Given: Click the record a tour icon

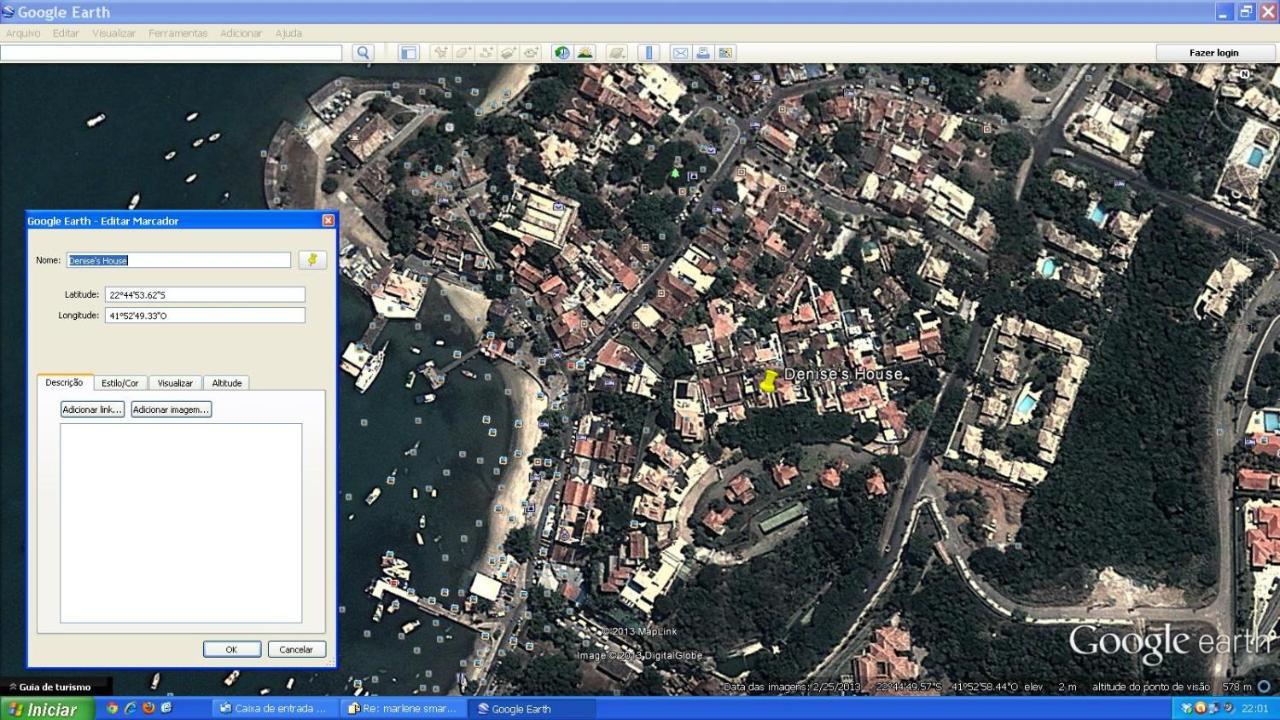Looking at the screenshot, I should pyautogui.click(x=531, y=53).
